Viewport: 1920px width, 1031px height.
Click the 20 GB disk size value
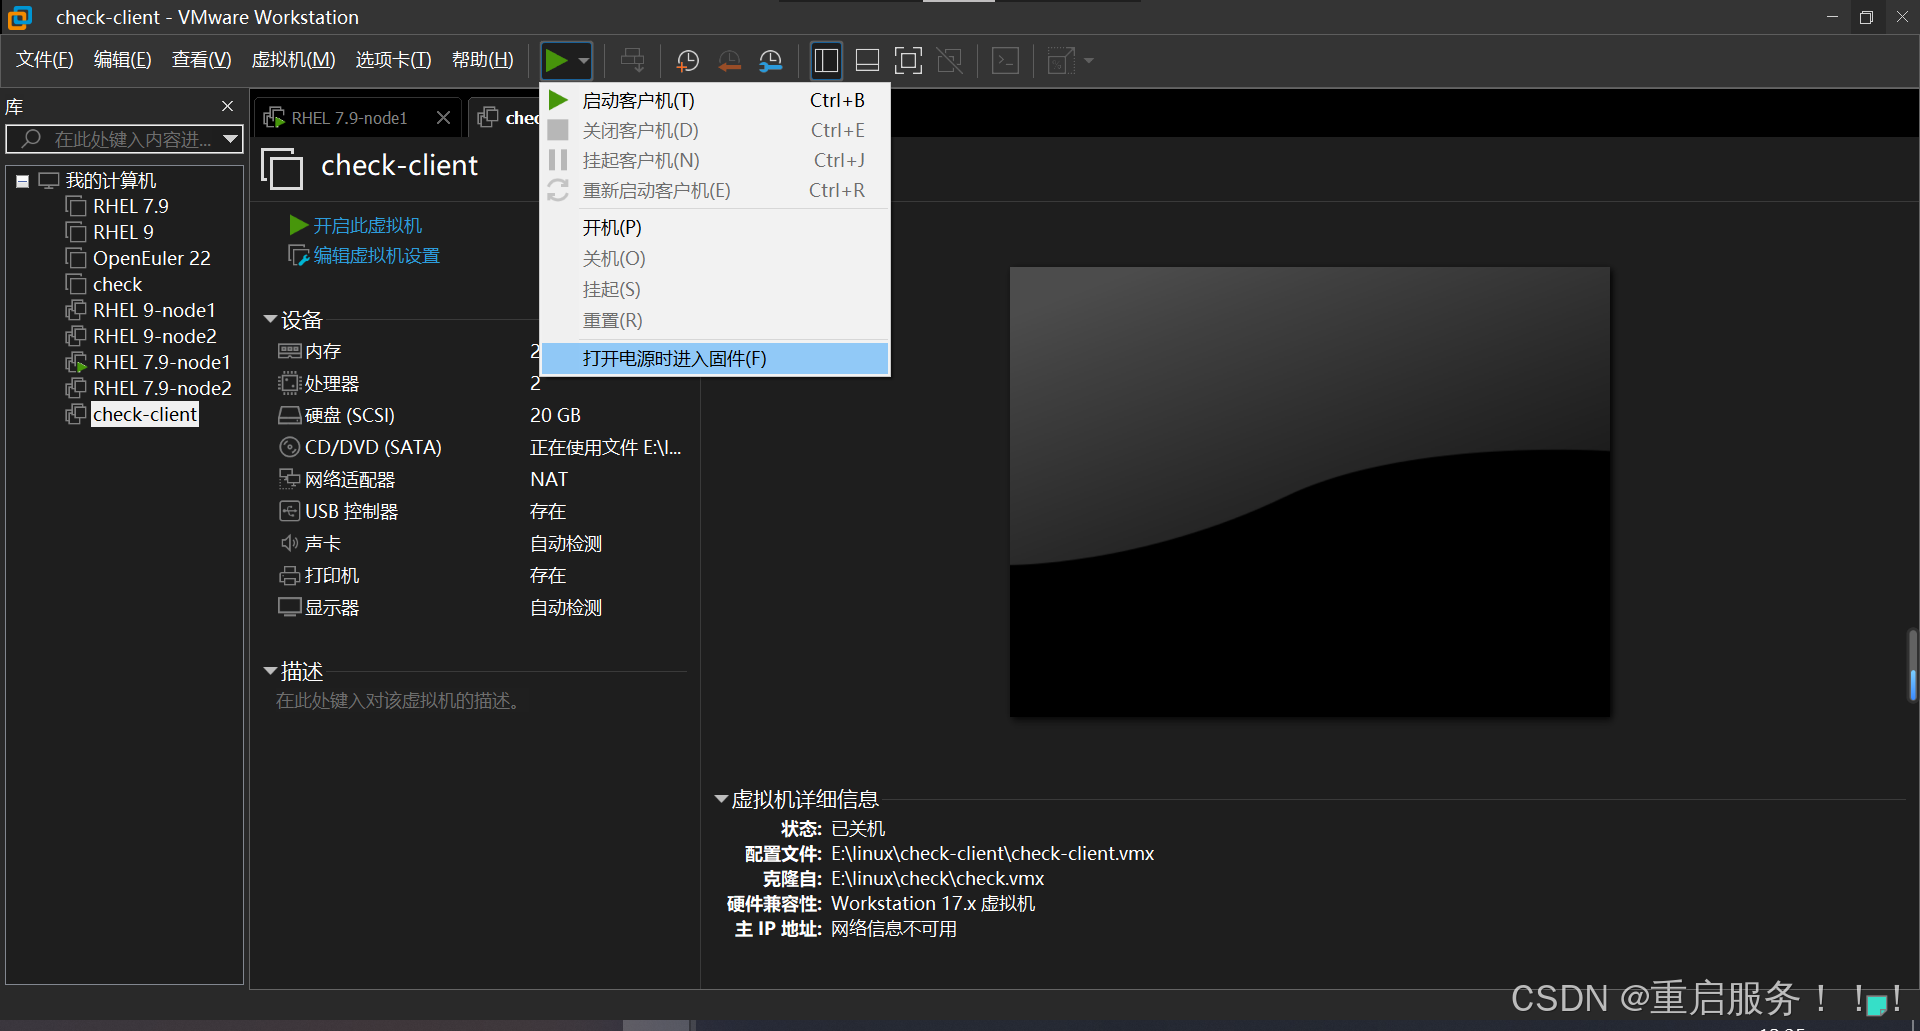point(555,415)
